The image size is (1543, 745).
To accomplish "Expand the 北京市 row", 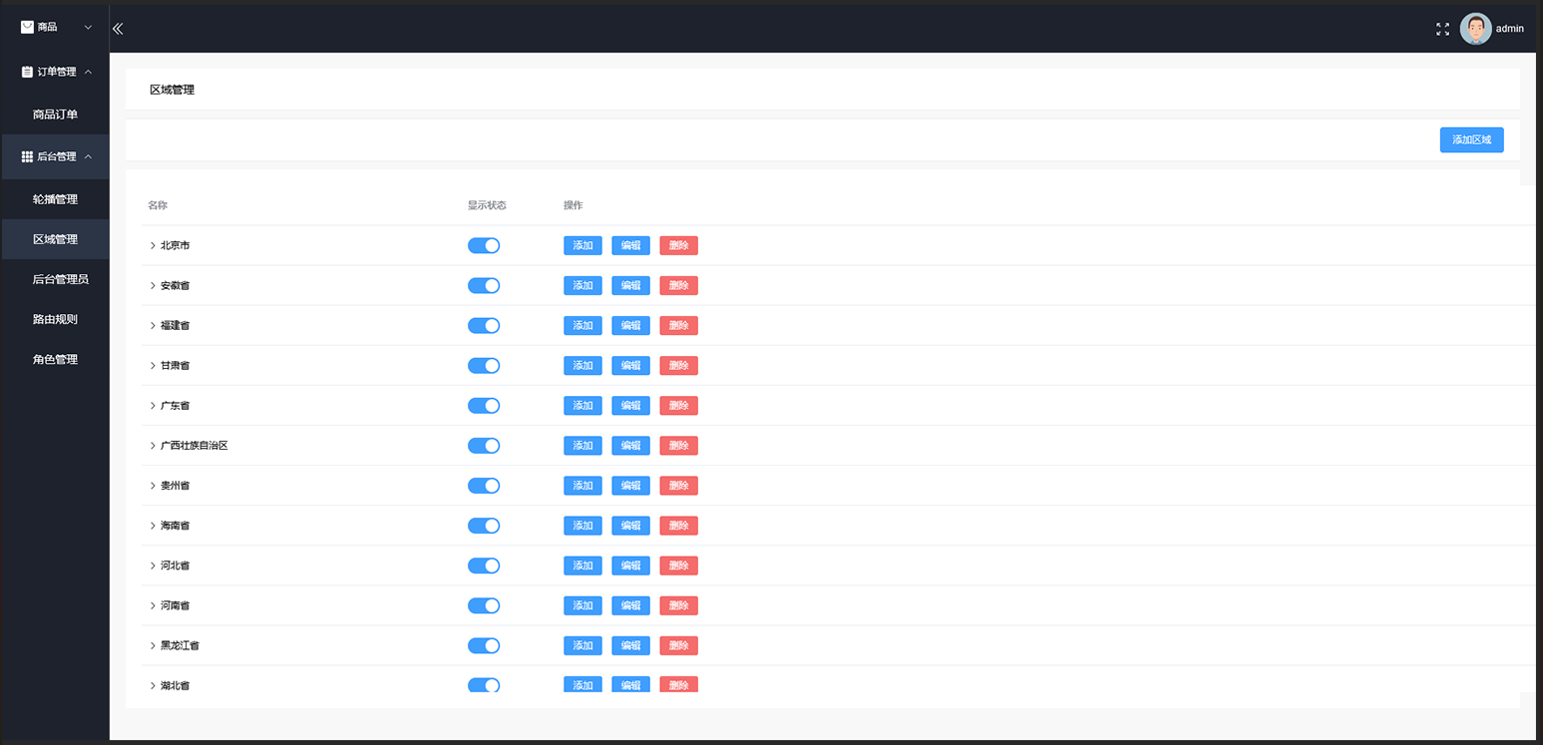I will point(153,245).
